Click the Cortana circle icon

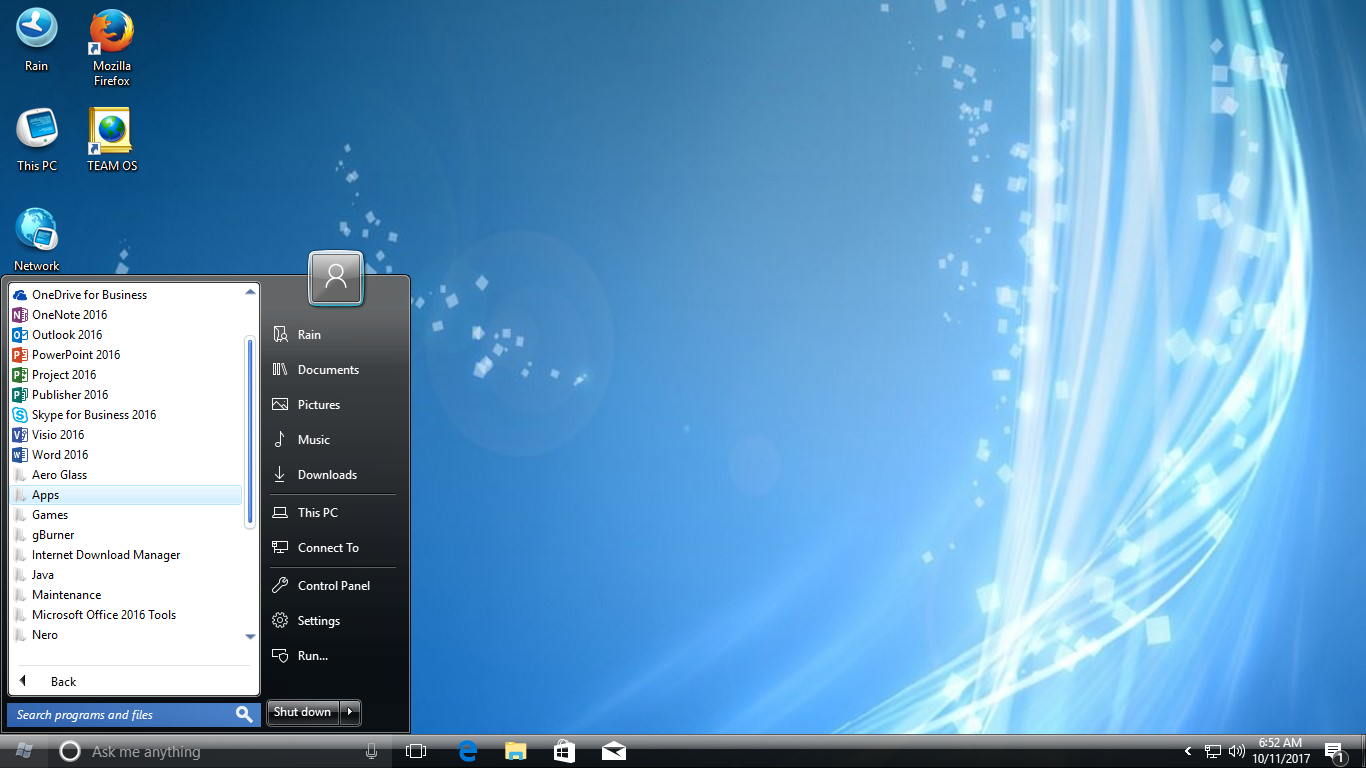coord(69,751)
